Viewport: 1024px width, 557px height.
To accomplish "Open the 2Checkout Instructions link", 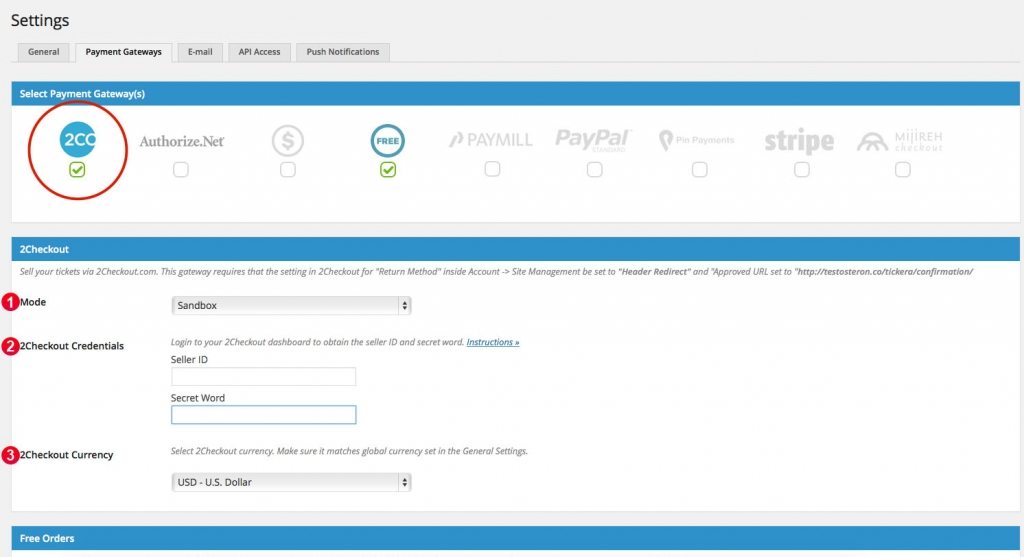I will (492, 342).
